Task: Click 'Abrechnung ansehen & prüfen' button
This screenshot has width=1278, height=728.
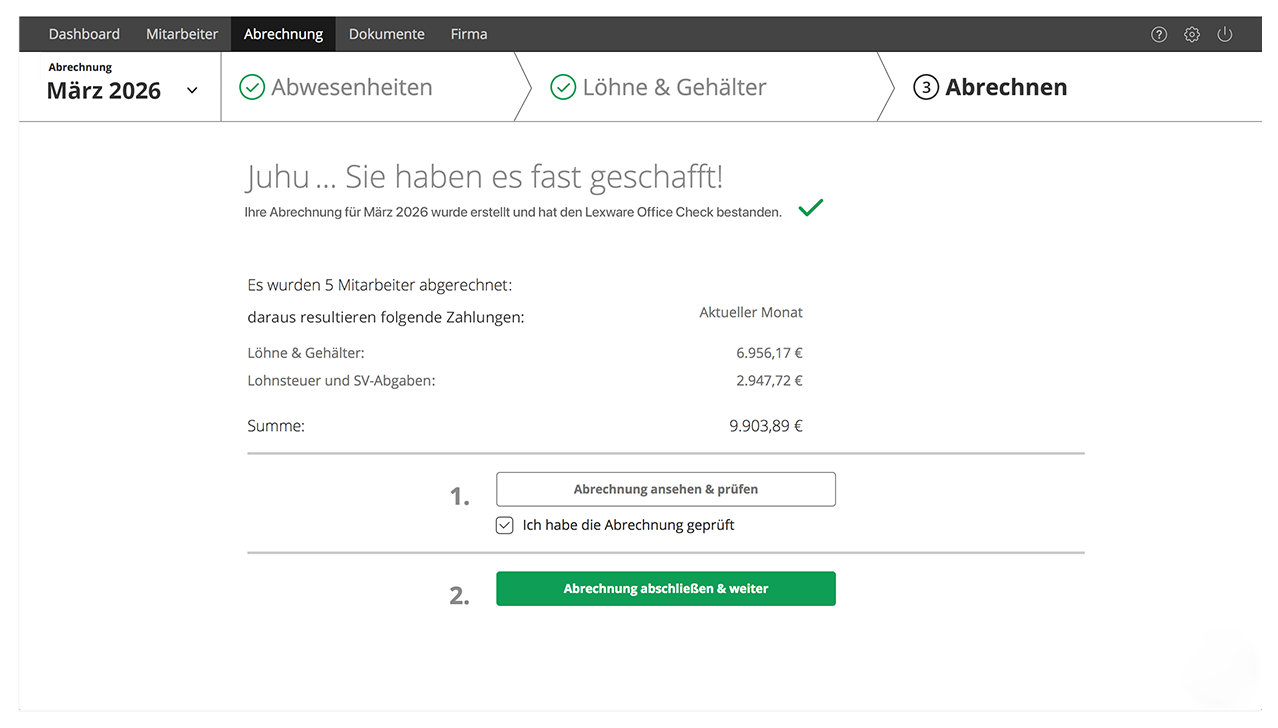Action: coord(665,489)
